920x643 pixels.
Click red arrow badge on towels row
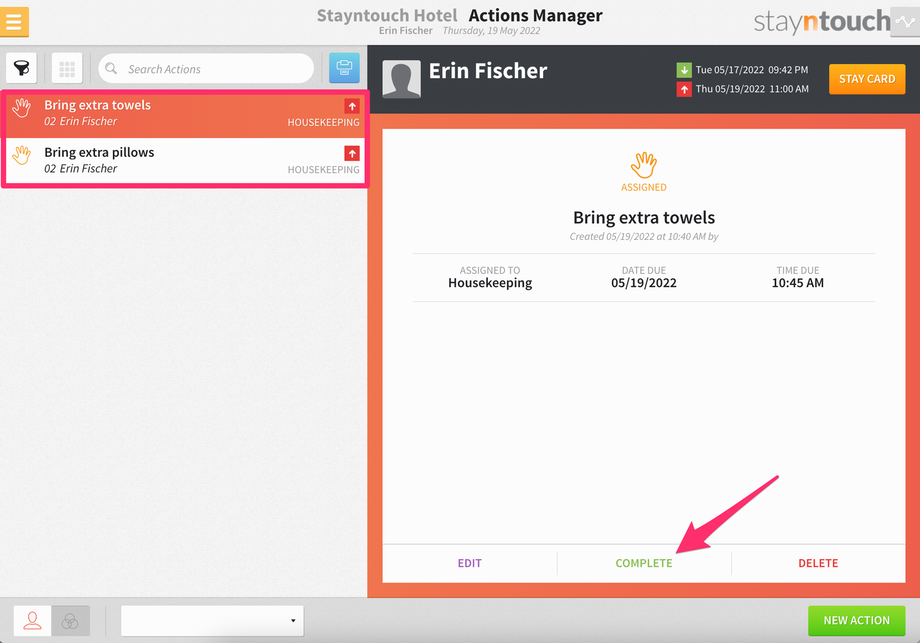352,106
